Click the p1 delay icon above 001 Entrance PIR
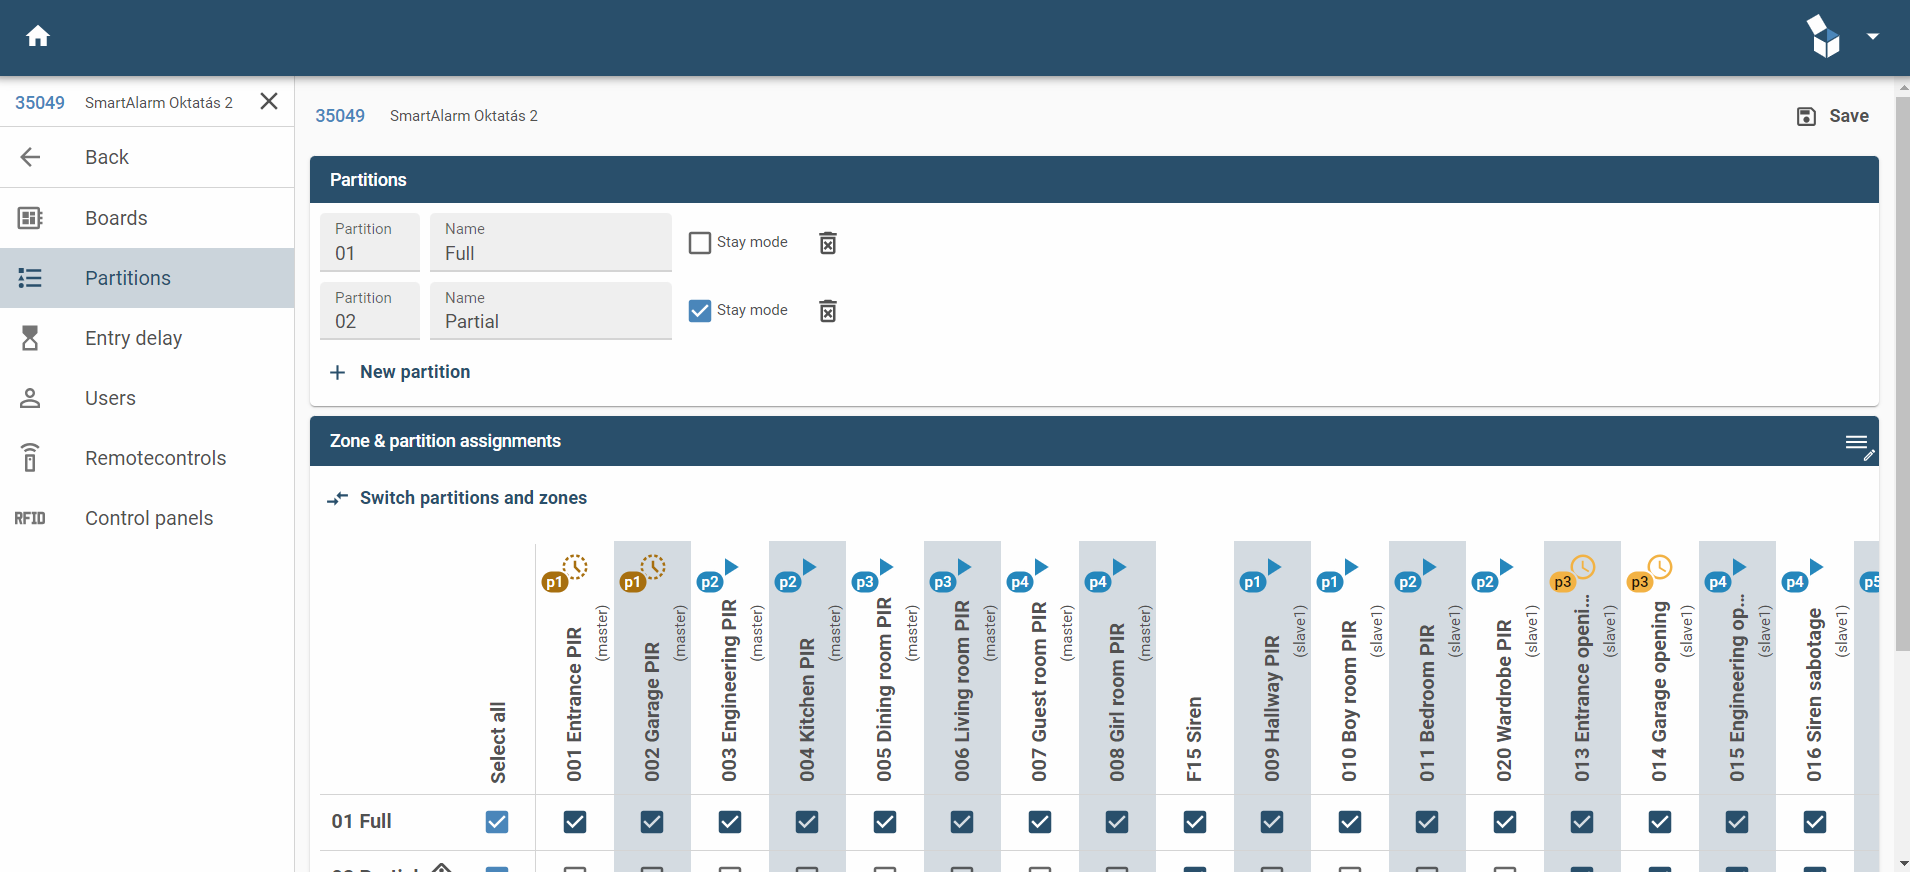The image size is (1910, 872). [565, 573]
